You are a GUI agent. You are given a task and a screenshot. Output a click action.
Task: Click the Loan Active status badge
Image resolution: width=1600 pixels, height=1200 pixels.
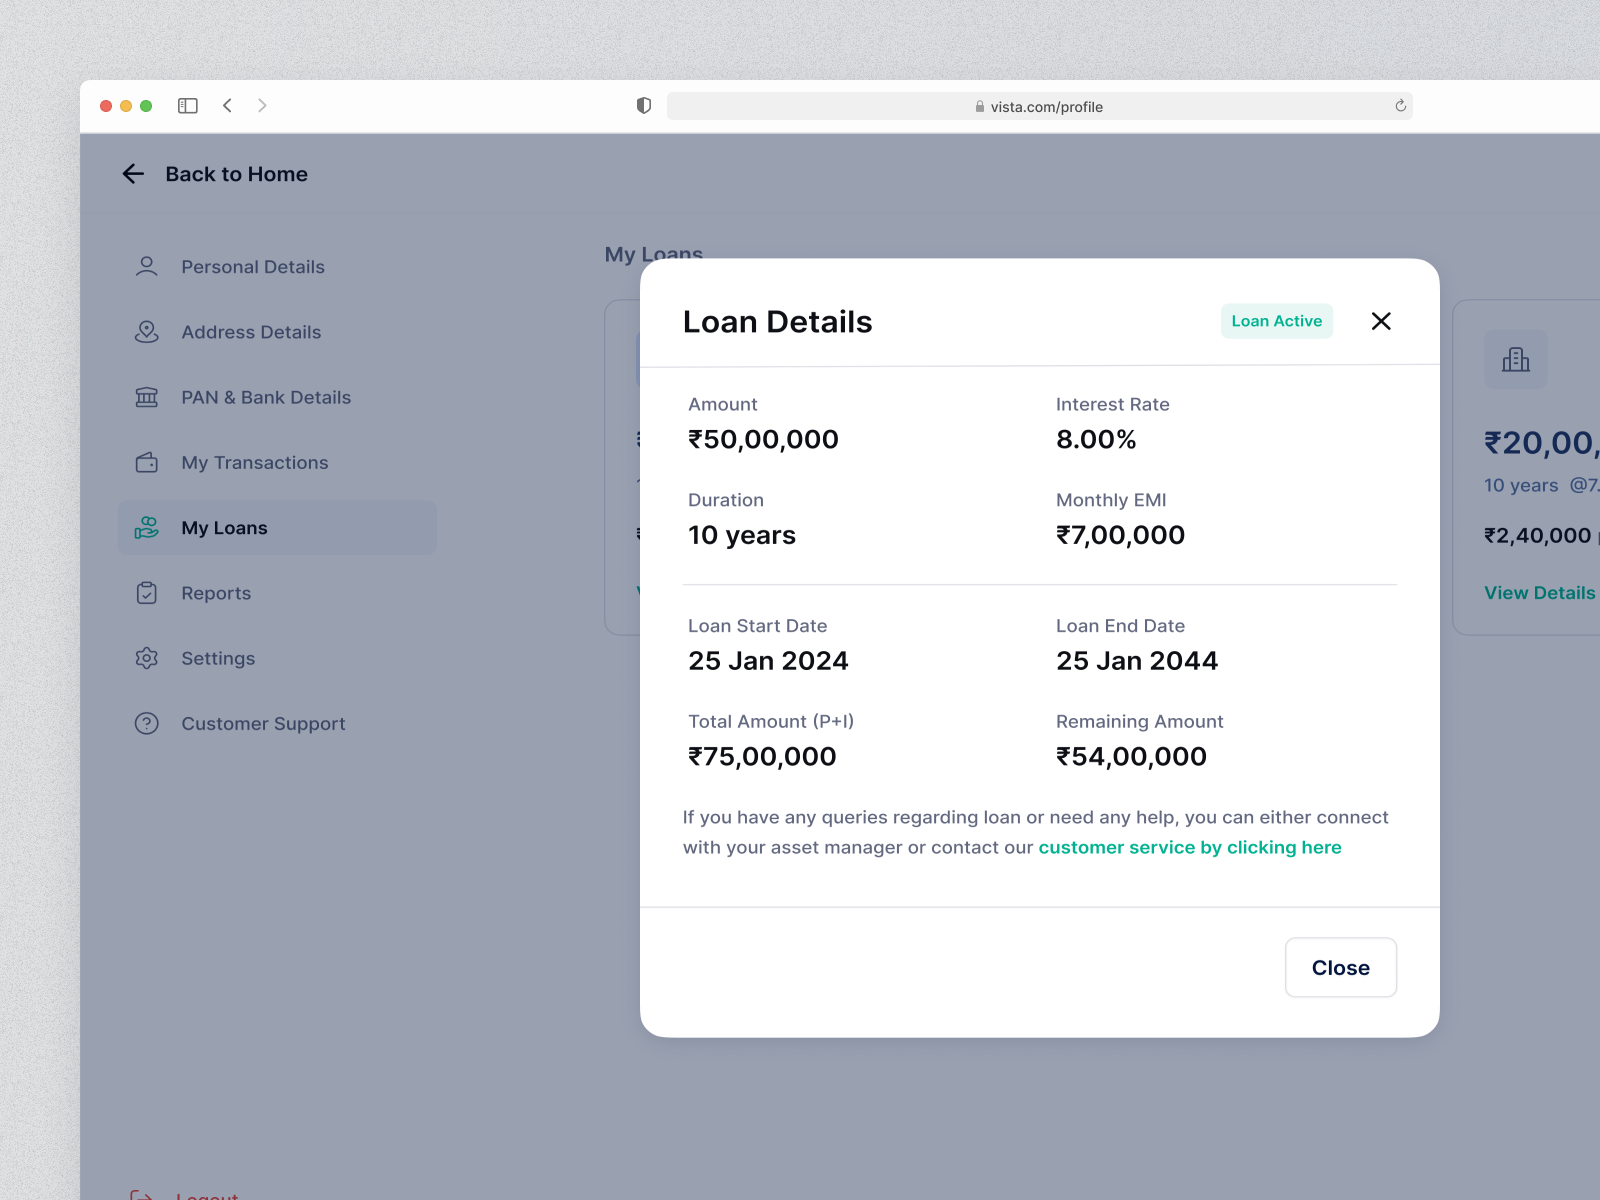pyautogui.click(x=1276, y=321)
